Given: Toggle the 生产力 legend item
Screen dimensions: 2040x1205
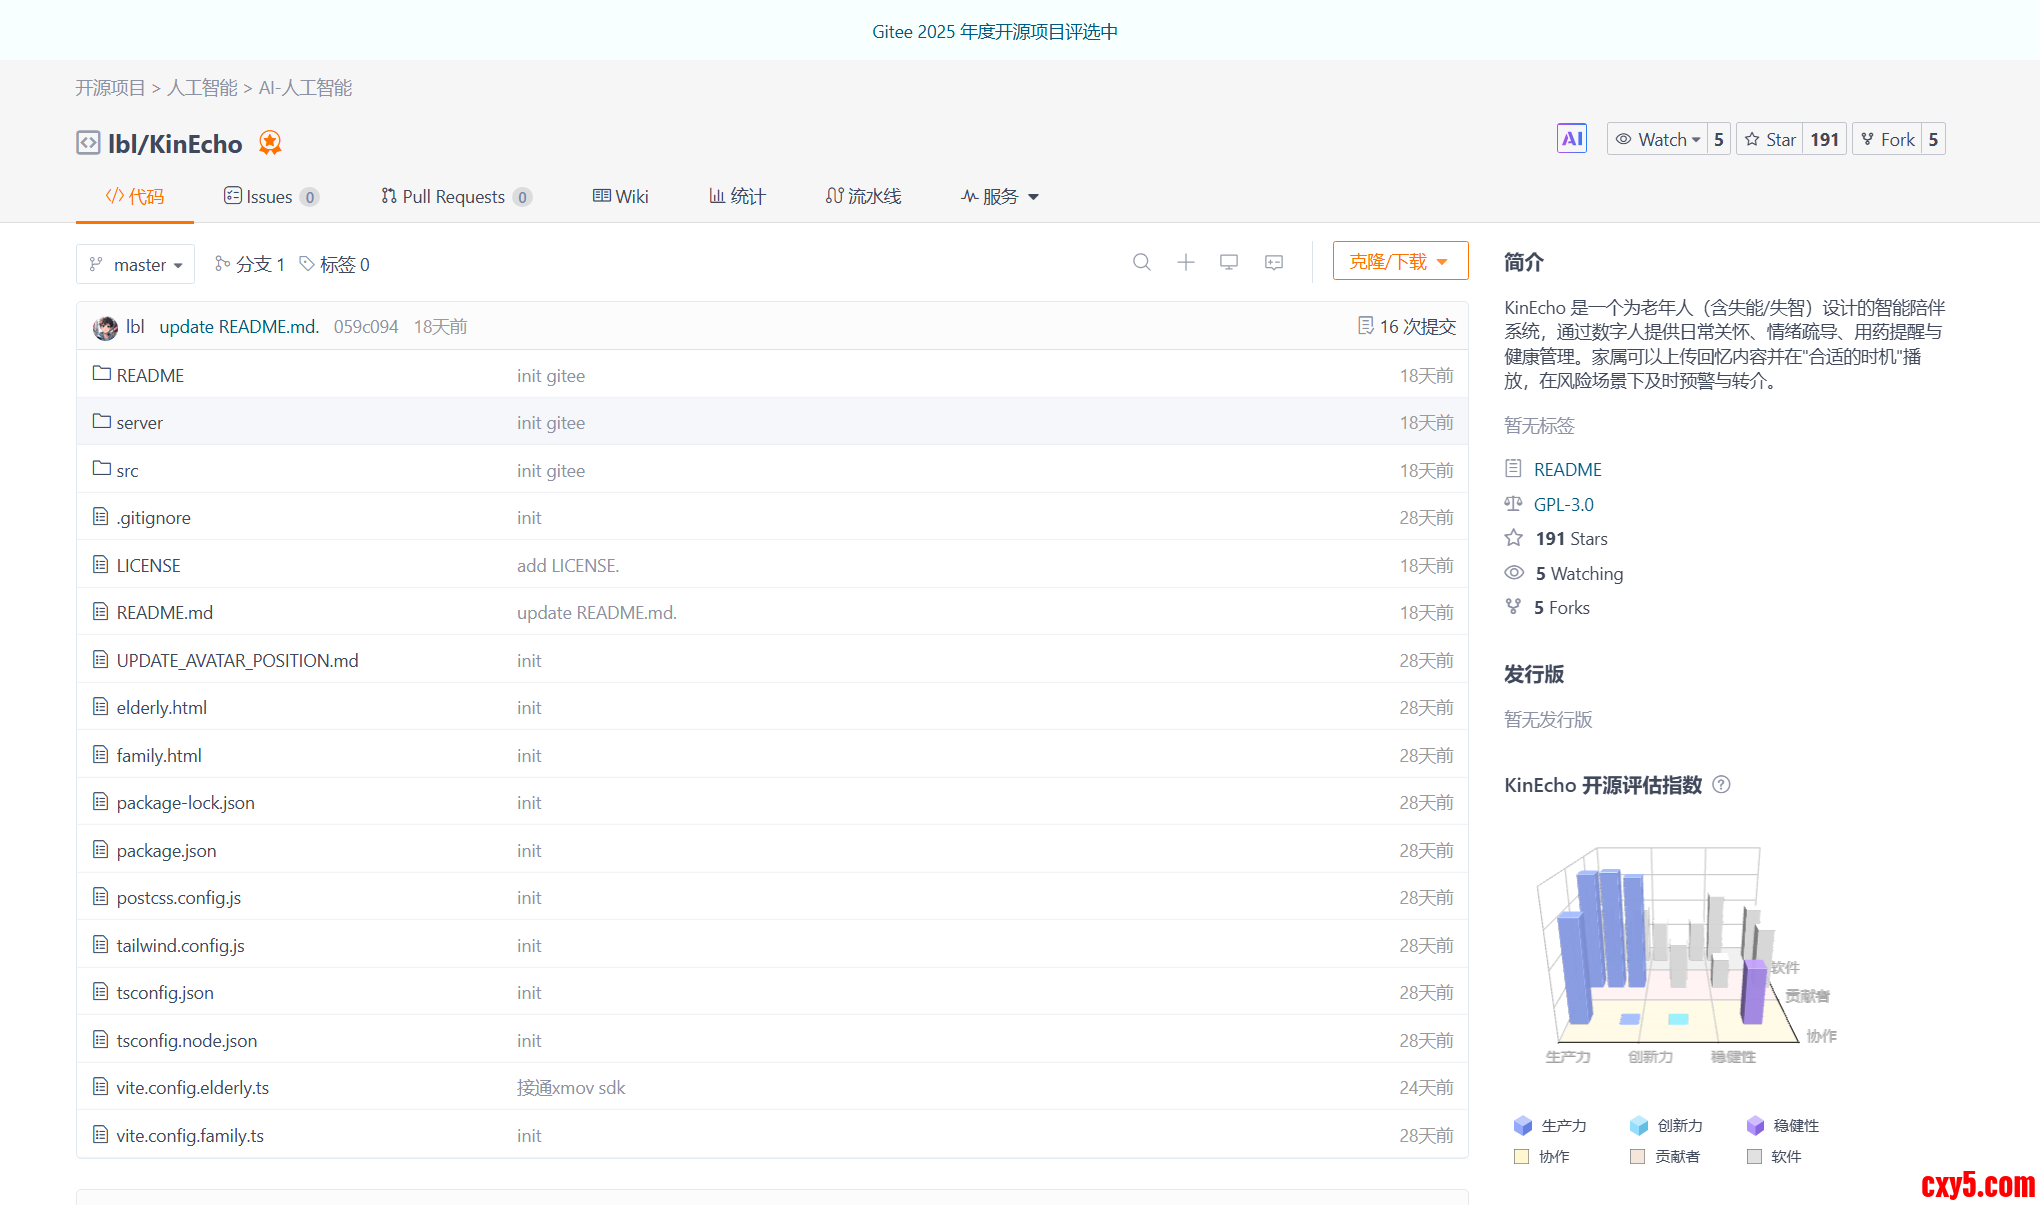Looking at the screenshot, I should (x=1550, y=1126).
